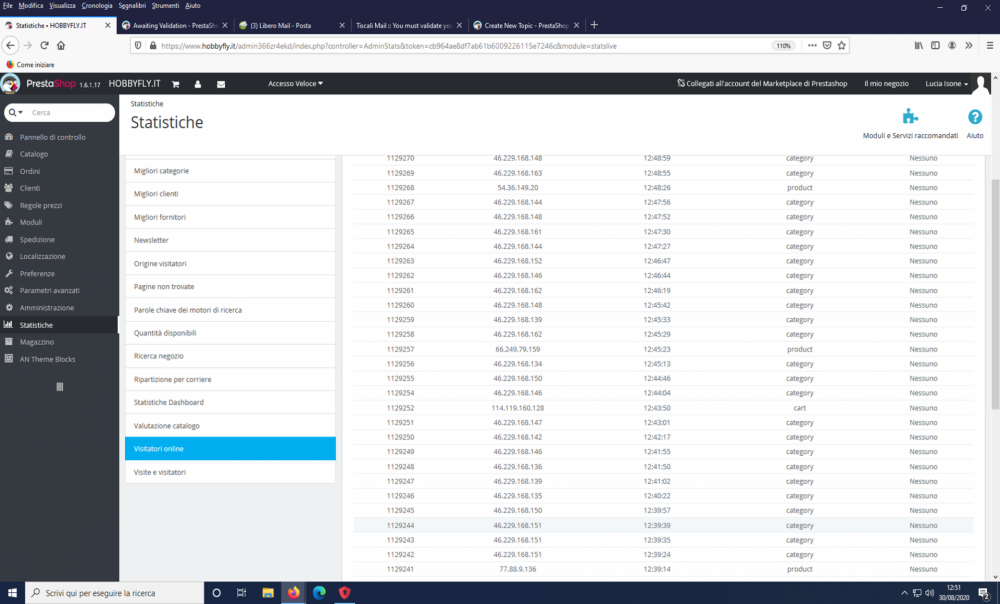Click the browser back arrow
The height and width of the screenshot is (604, 1000).
click(x=10, y=45)
